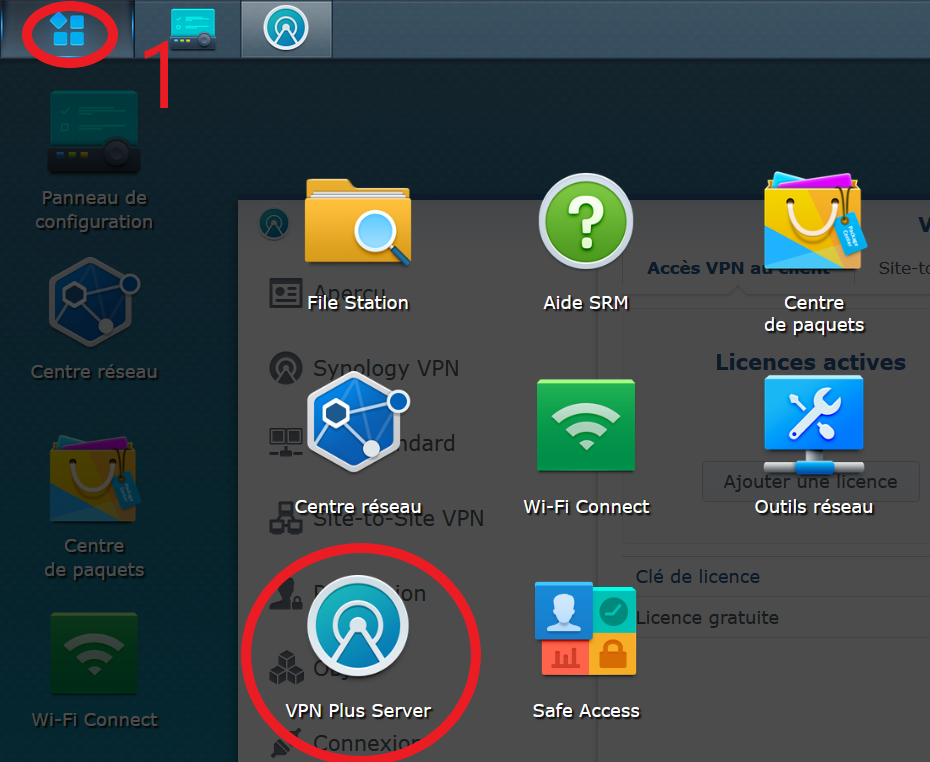This screenshot has height=762, width=930.
Task: Switch to VPN Plus Server taskbar icon
Action: (285, 29)
